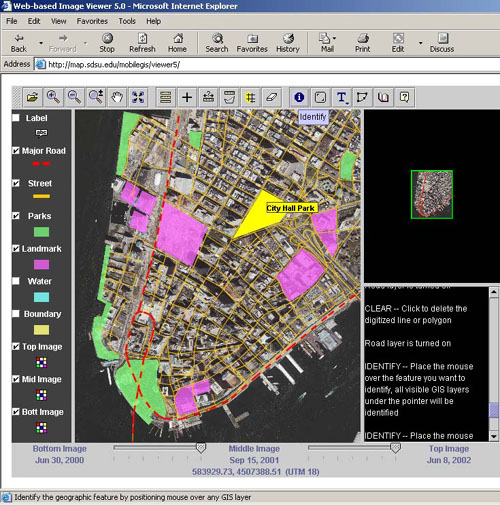
Task: Toggle the Parks layer checkbox
Action: pos(16,216)
